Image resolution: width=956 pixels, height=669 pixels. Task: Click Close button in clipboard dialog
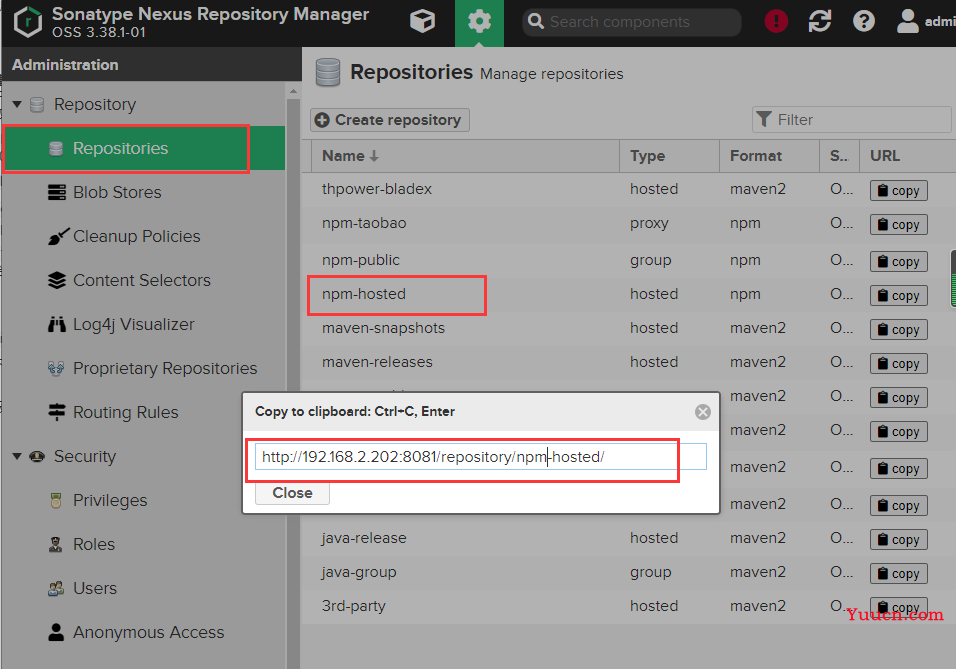click(x=292, y=493)
